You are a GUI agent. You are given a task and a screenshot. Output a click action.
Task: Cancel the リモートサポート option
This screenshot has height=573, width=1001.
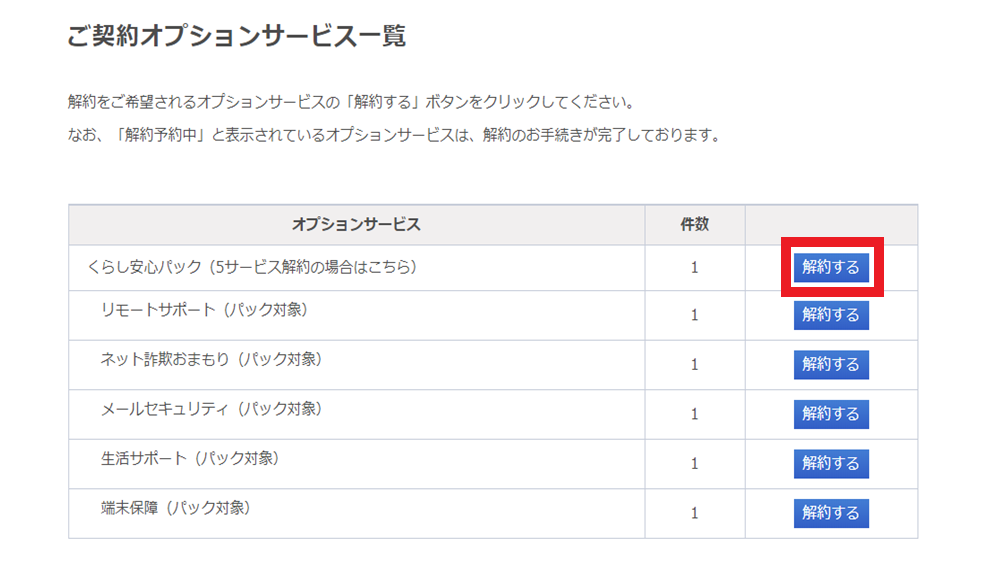click(831, 315)
